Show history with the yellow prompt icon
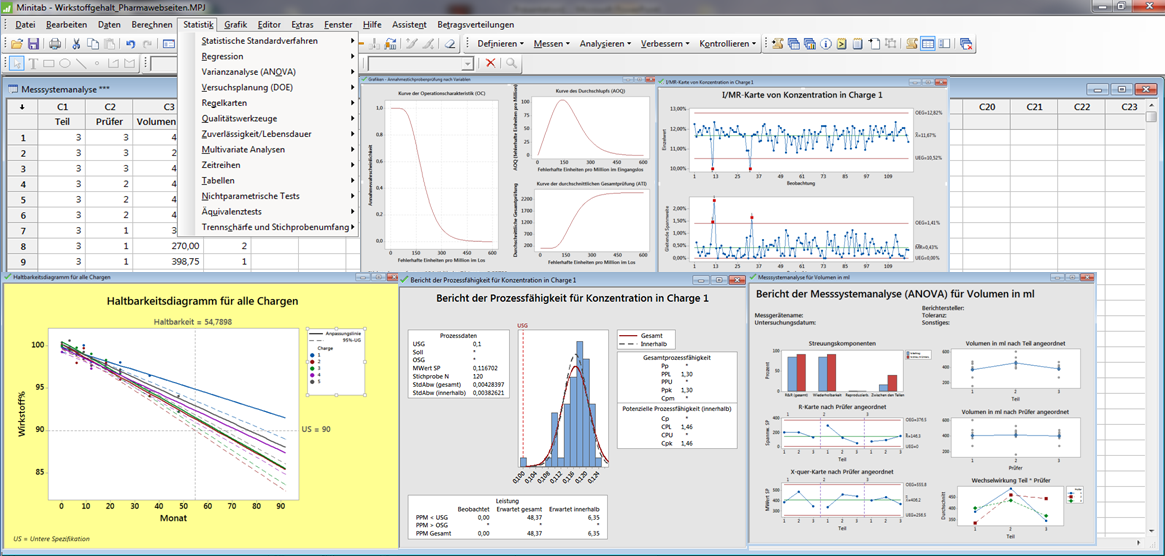 tap(842, 43)
